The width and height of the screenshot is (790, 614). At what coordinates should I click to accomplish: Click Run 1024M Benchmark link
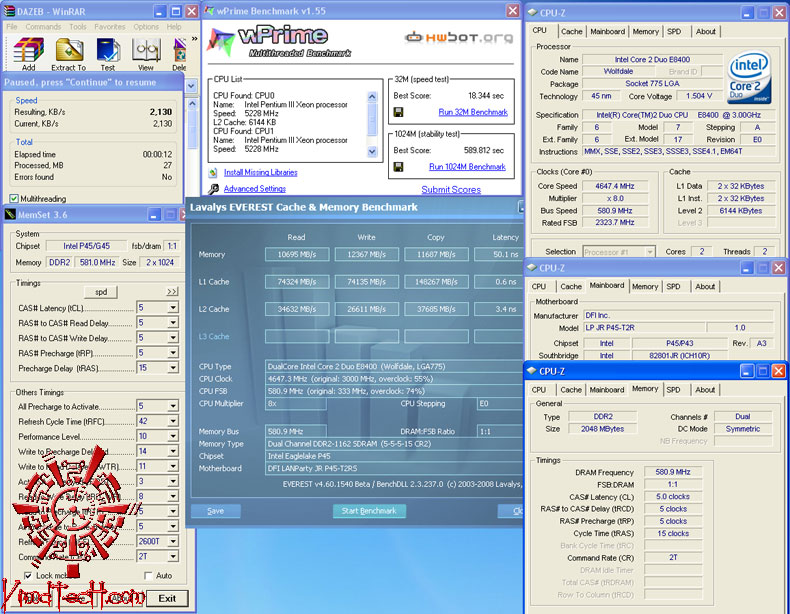467,167
